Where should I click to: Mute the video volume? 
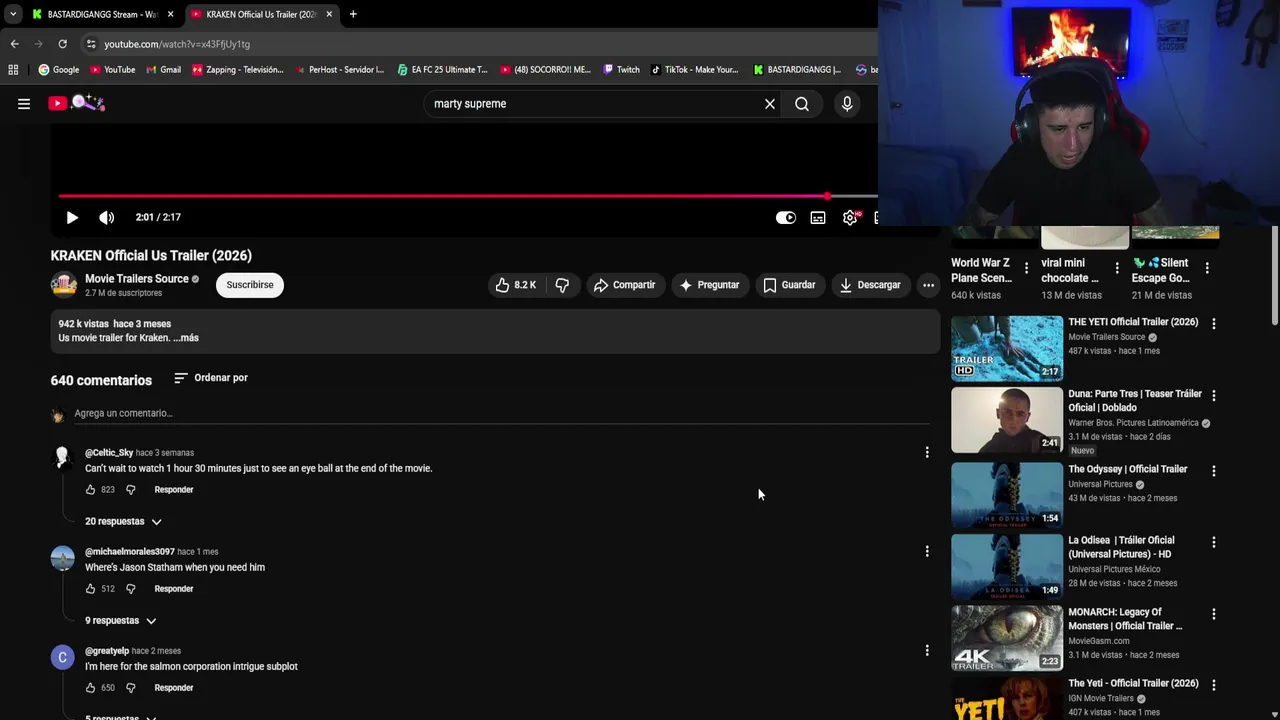107,217
